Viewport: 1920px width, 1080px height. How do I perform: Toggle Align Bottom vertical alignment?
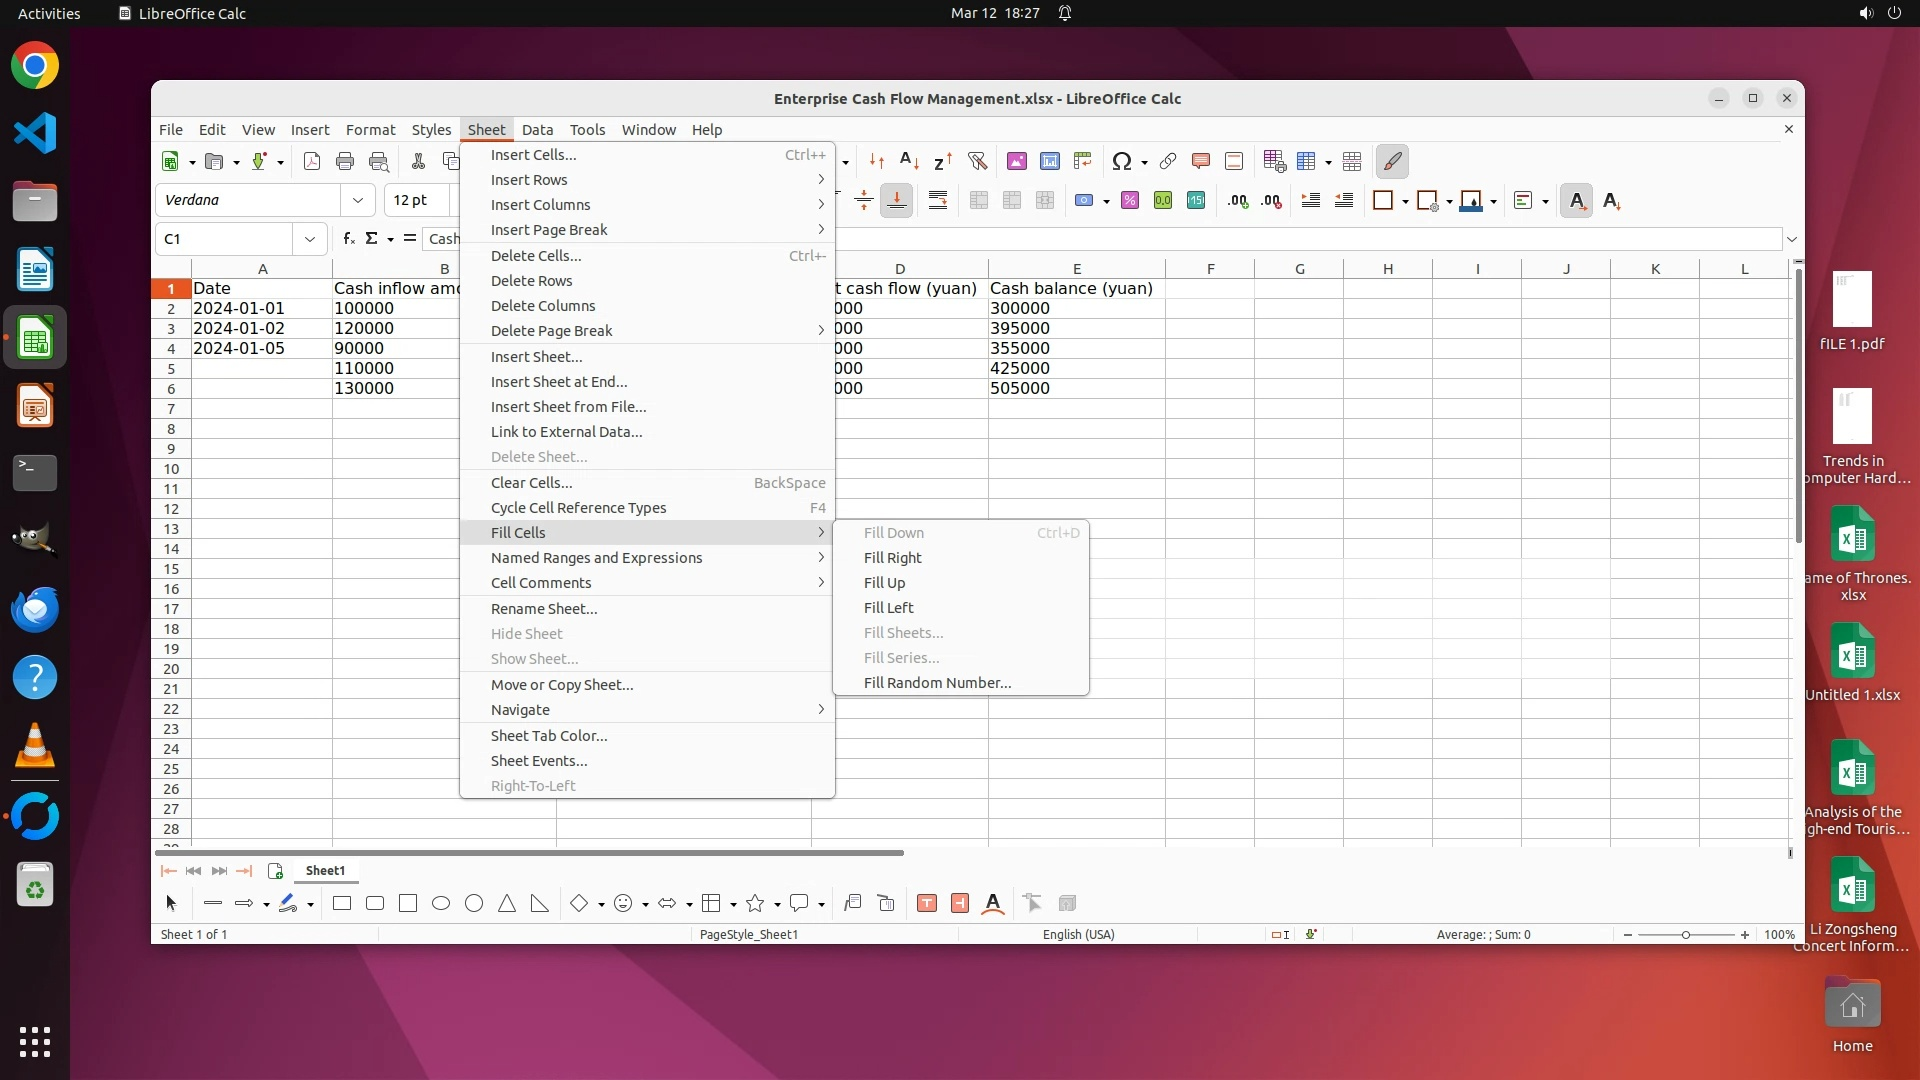pyautogui.click(x=897, y=201)
